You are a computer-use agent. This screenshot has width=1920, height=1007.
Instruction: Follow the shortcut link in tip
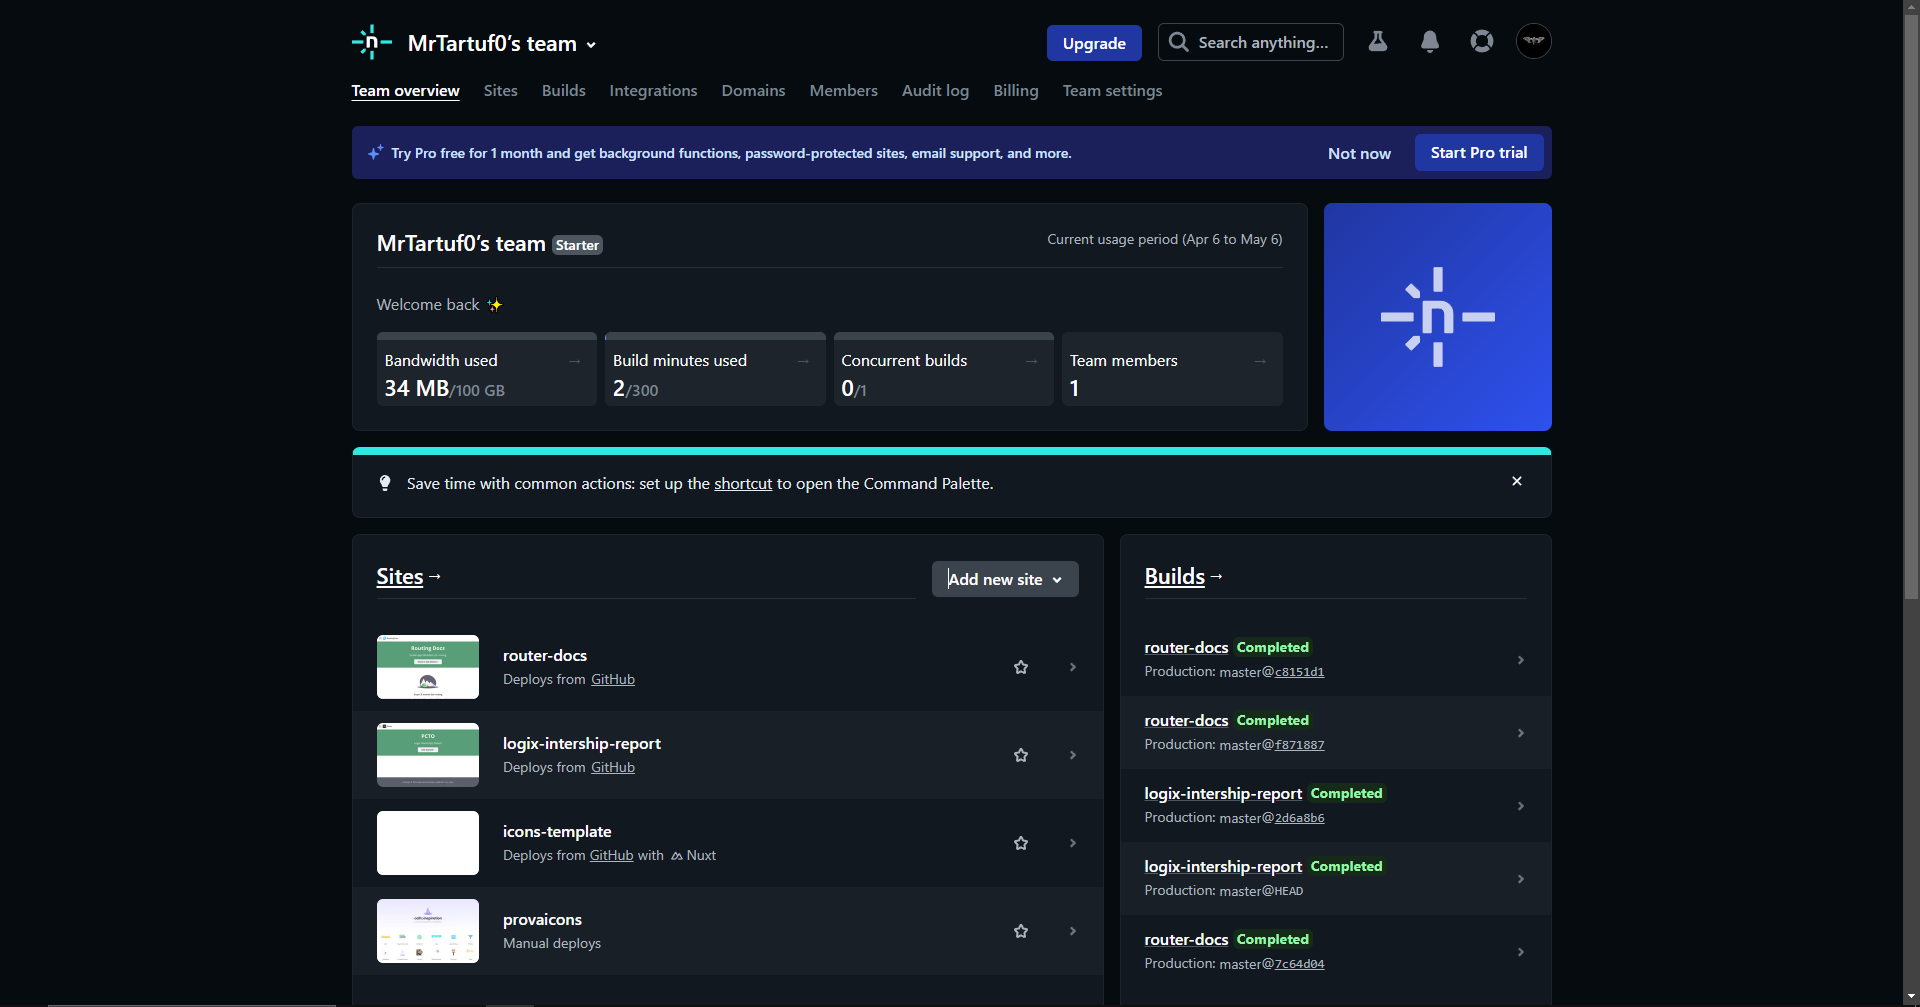point(743,484)
